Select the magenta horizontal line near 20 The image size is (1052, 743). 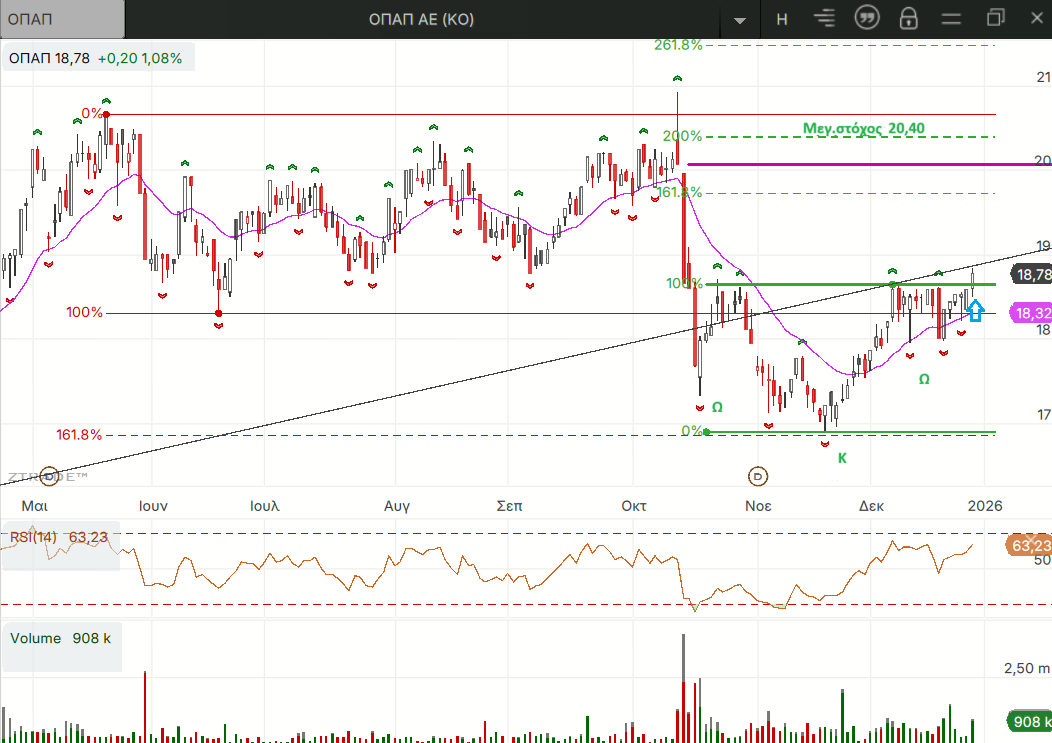pos(860,164)
